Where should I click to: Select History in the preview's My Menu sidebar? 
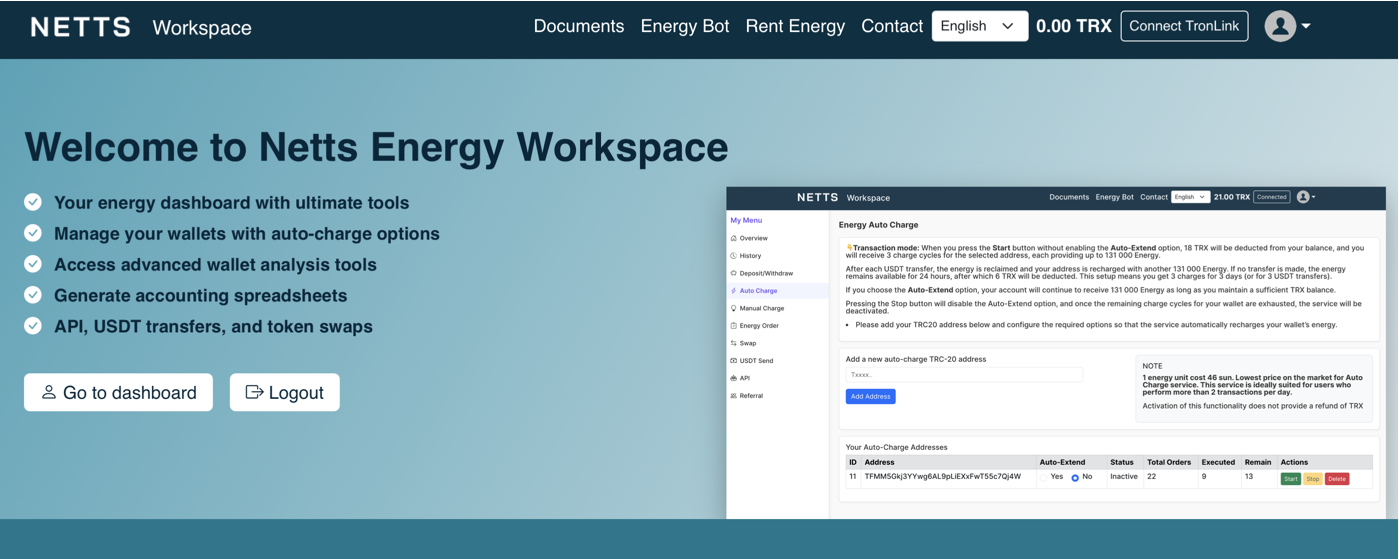coord(750,256)
